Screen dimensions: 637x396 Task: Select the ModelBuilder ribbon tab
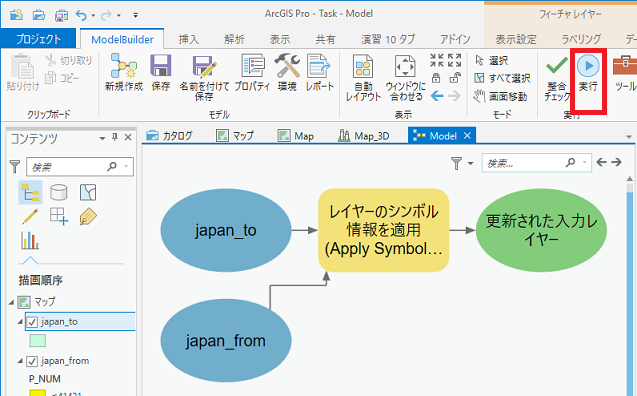pyautogui.click(x=122, y=39)
